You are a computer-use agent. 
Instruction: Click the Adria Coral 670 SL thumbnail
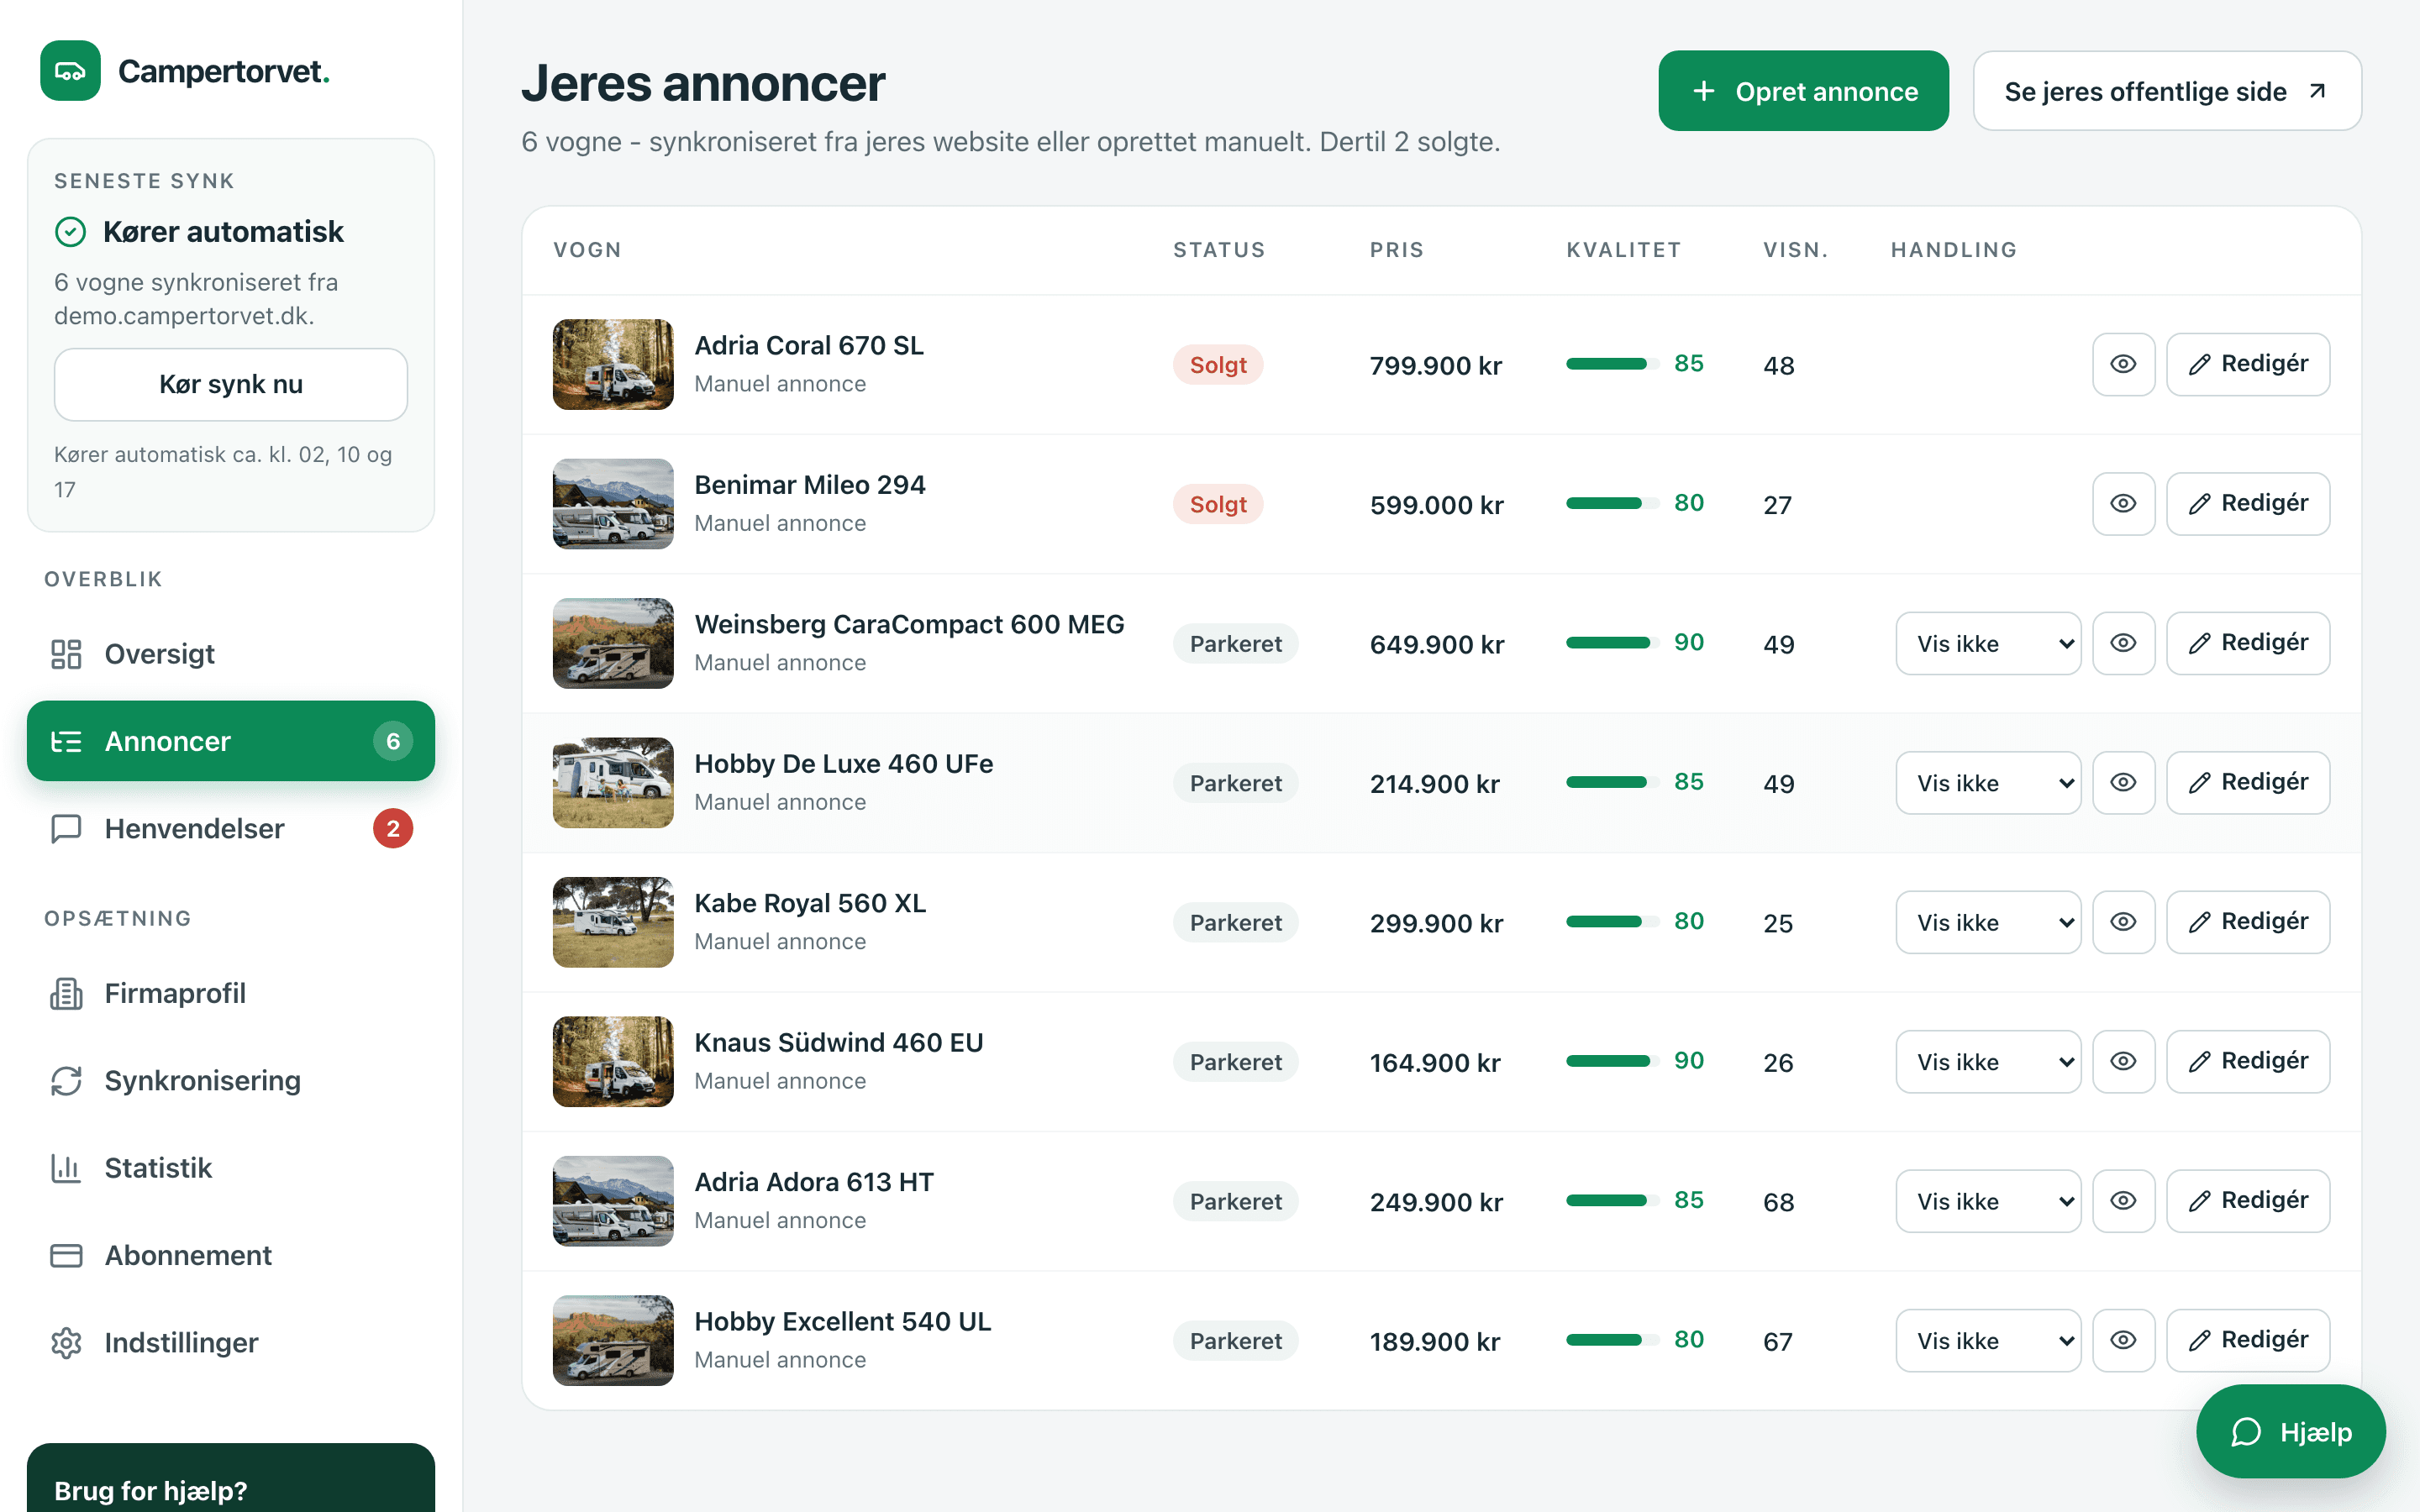pyautogui.click(x=613, y=364)
